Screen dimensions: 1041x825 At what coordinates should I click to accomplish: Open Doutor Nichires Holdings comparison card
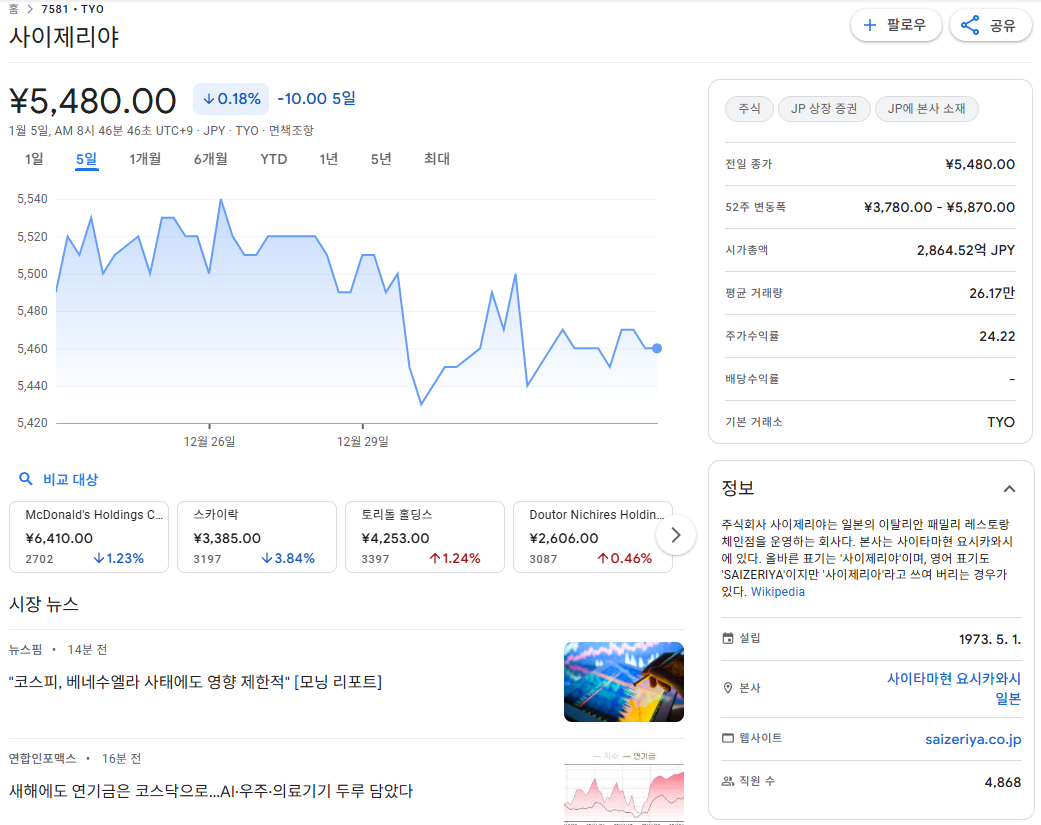(593, 536)
